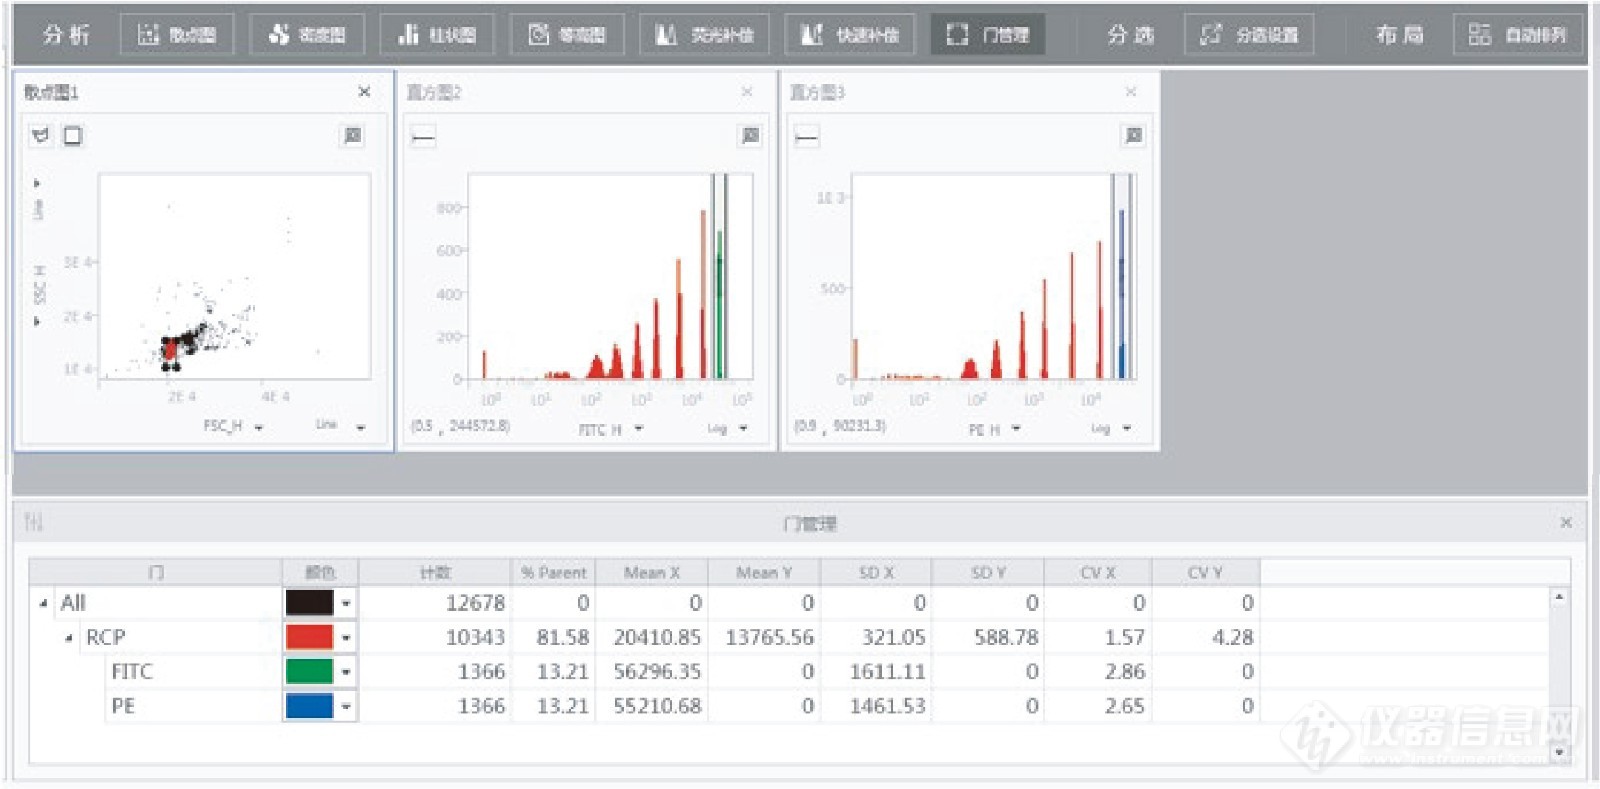Select the FITC gate row
This screenshot has width=1600, height=789.
click(x=644, y=671)
